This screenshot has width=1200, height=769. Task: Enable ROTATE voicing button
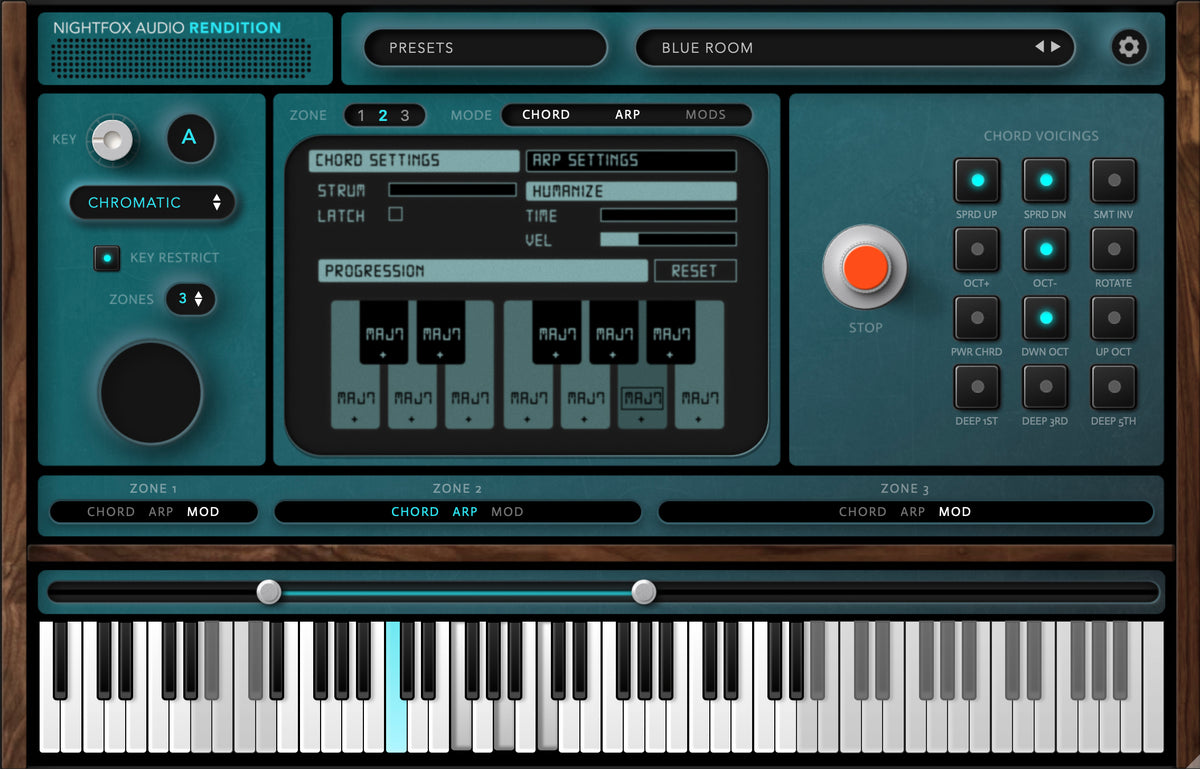pos(1114,249)
